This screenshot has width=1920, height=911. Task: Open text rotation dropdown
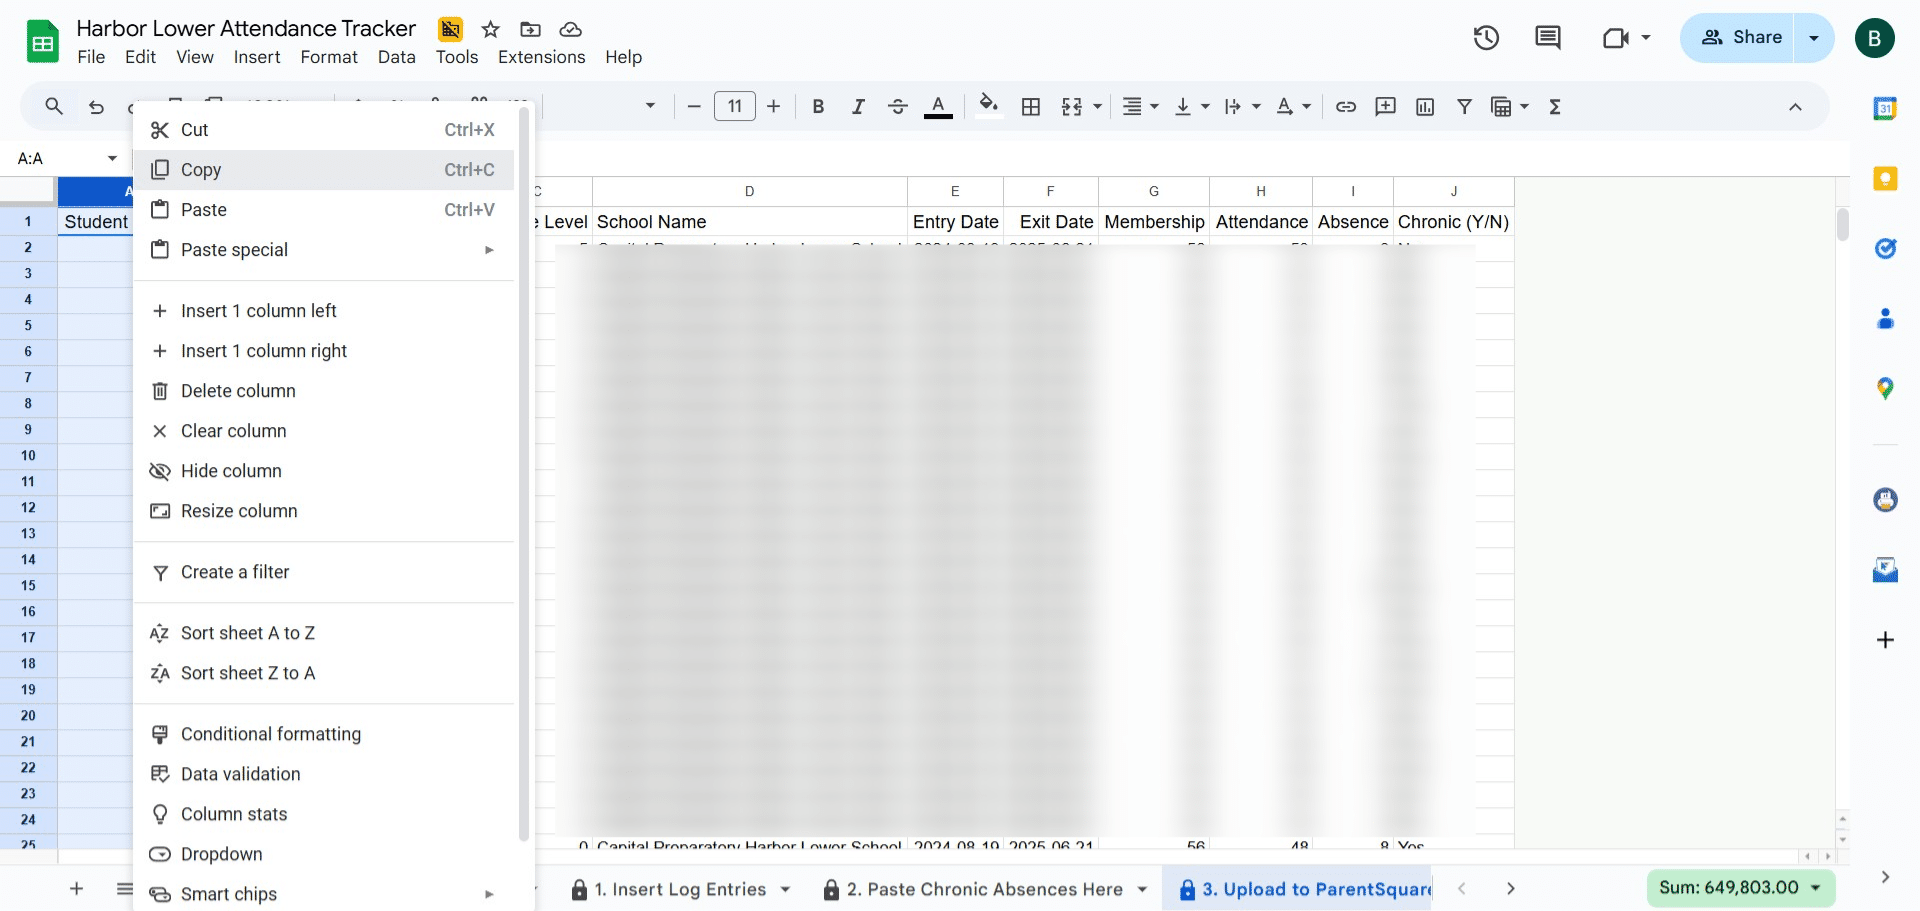(x=1294, y=106)
